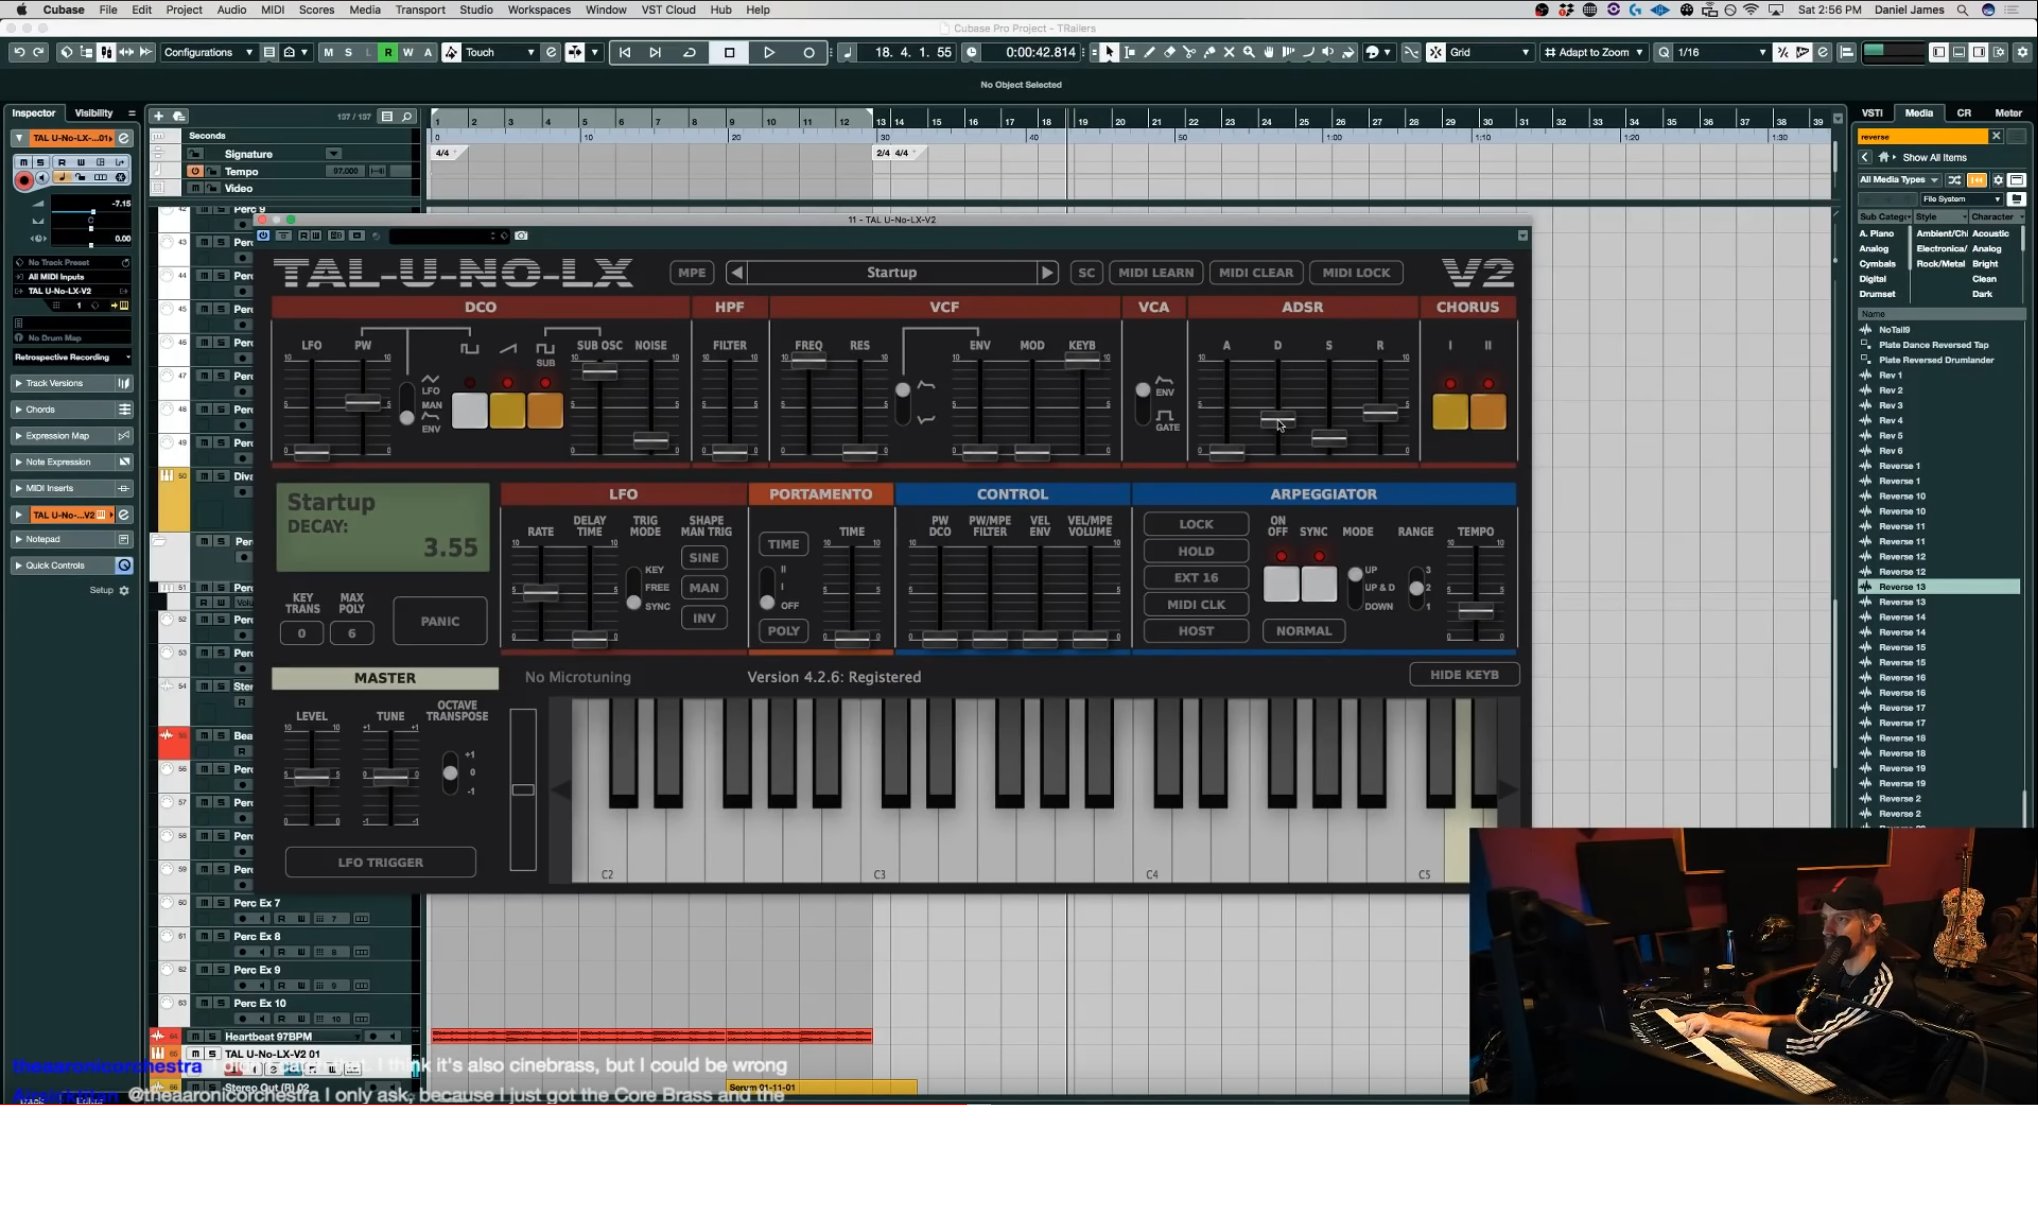The height and width of the screenshot is (1220, 2038).
Task: Click the HIDE KEYB button
Action: click(x=1464, y=674)
